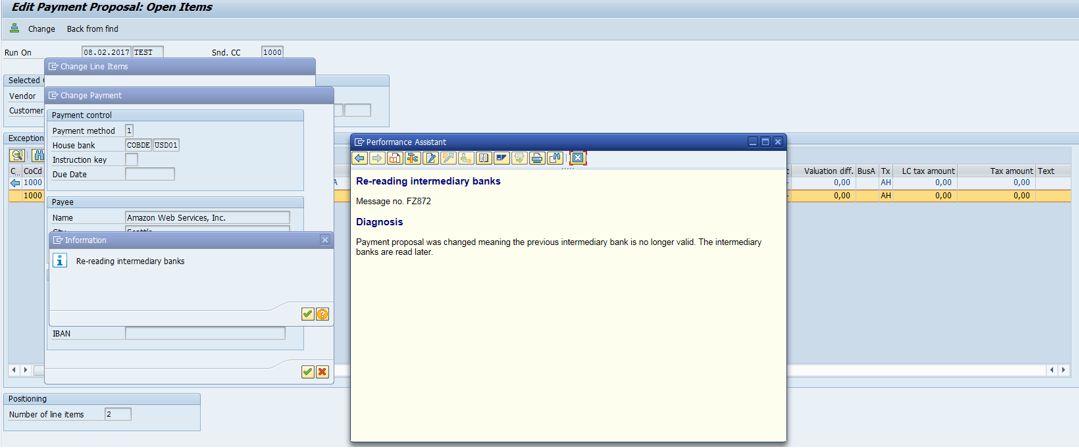Open technical information icon in Performance Assistant
This screenshot has width=1079, height=448.
point(413,159)
